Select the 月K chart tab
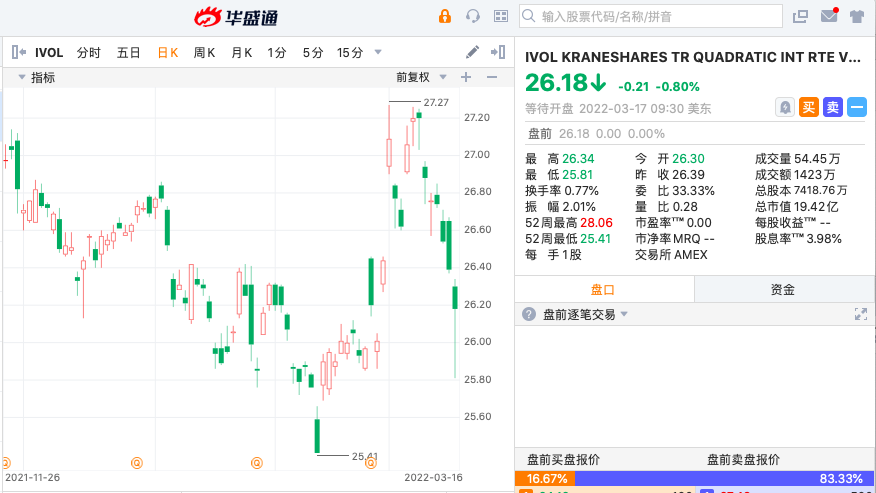This screenshot has height=493, width=876. (242, 53)
